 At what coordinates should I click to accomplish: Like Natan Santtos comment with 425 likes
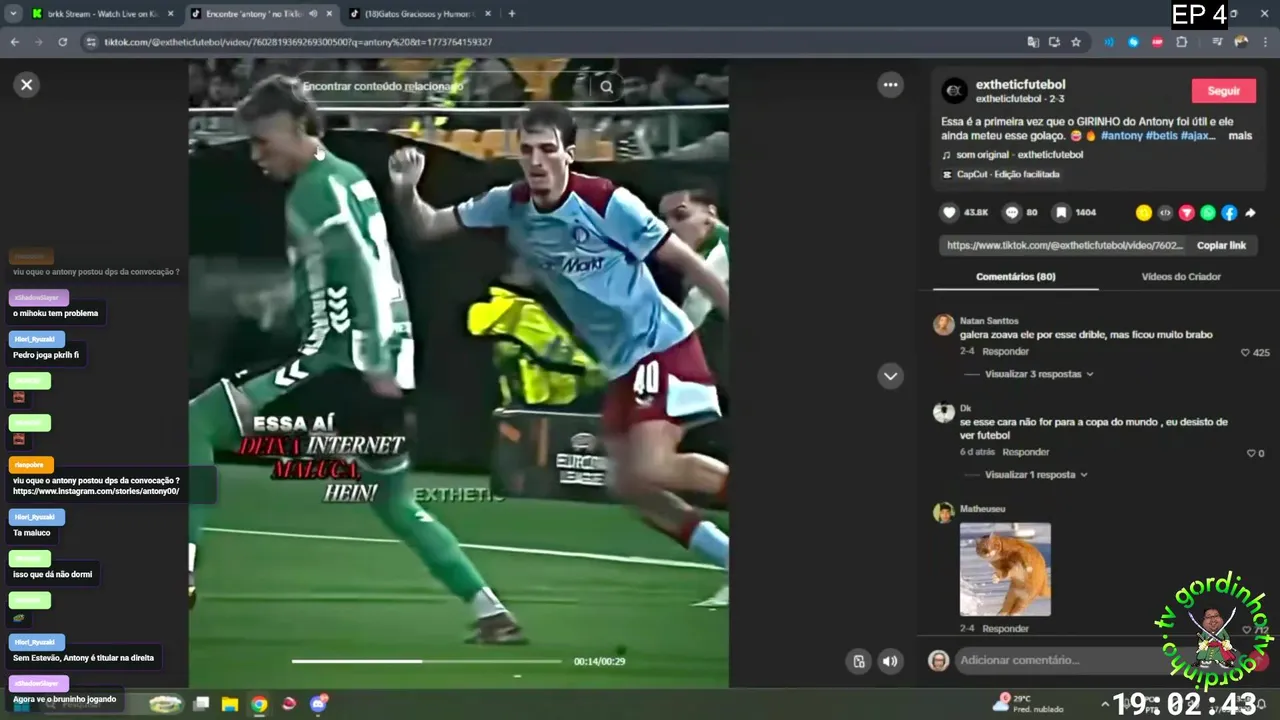click(x=1246, y=353)
